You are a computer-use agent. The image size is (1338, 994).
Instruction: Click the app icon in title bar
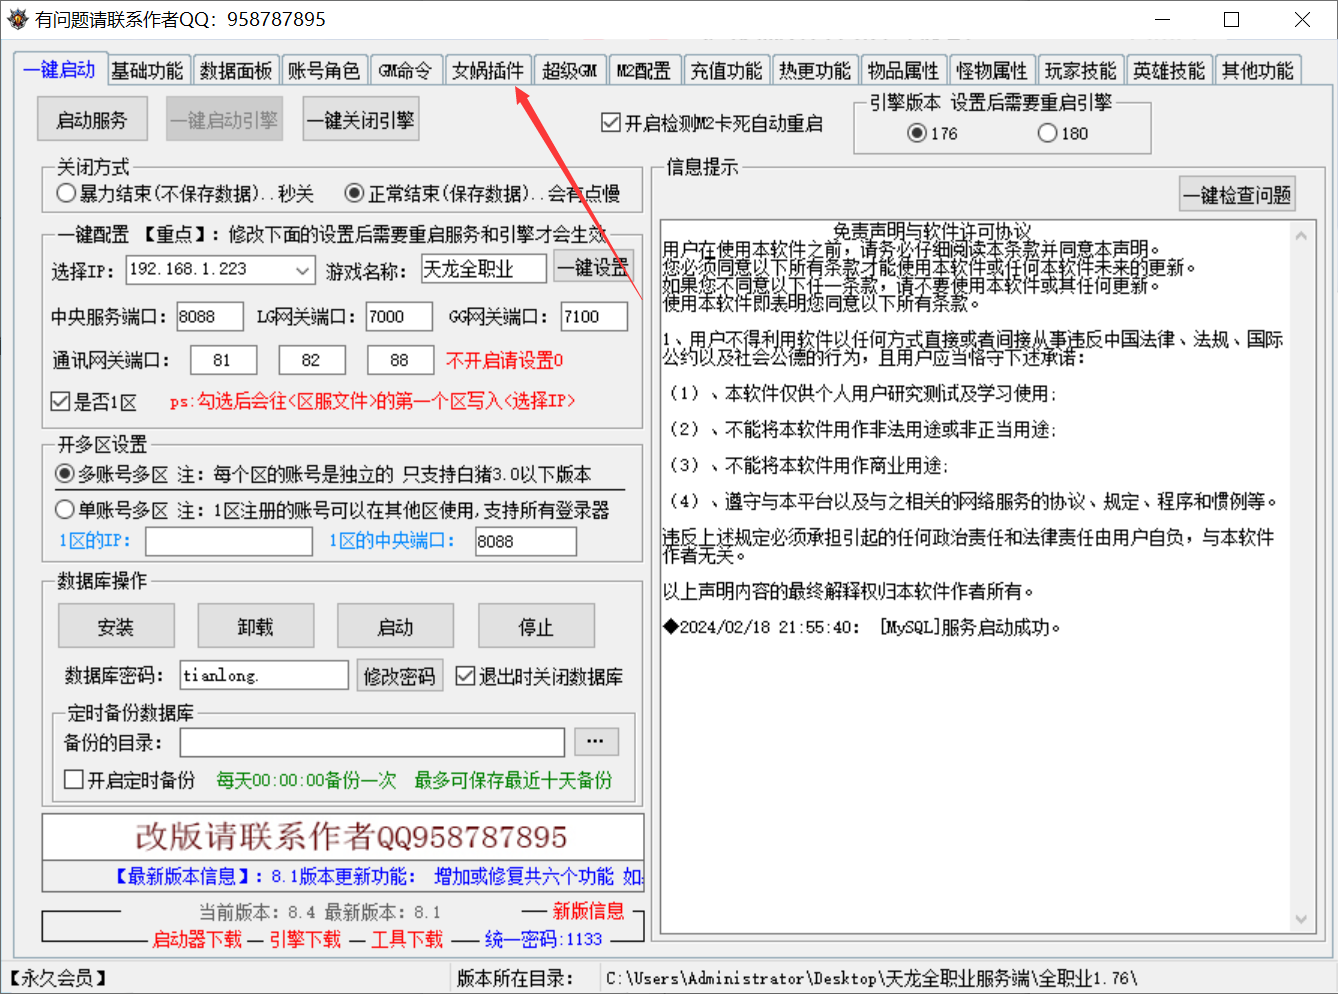17,19
